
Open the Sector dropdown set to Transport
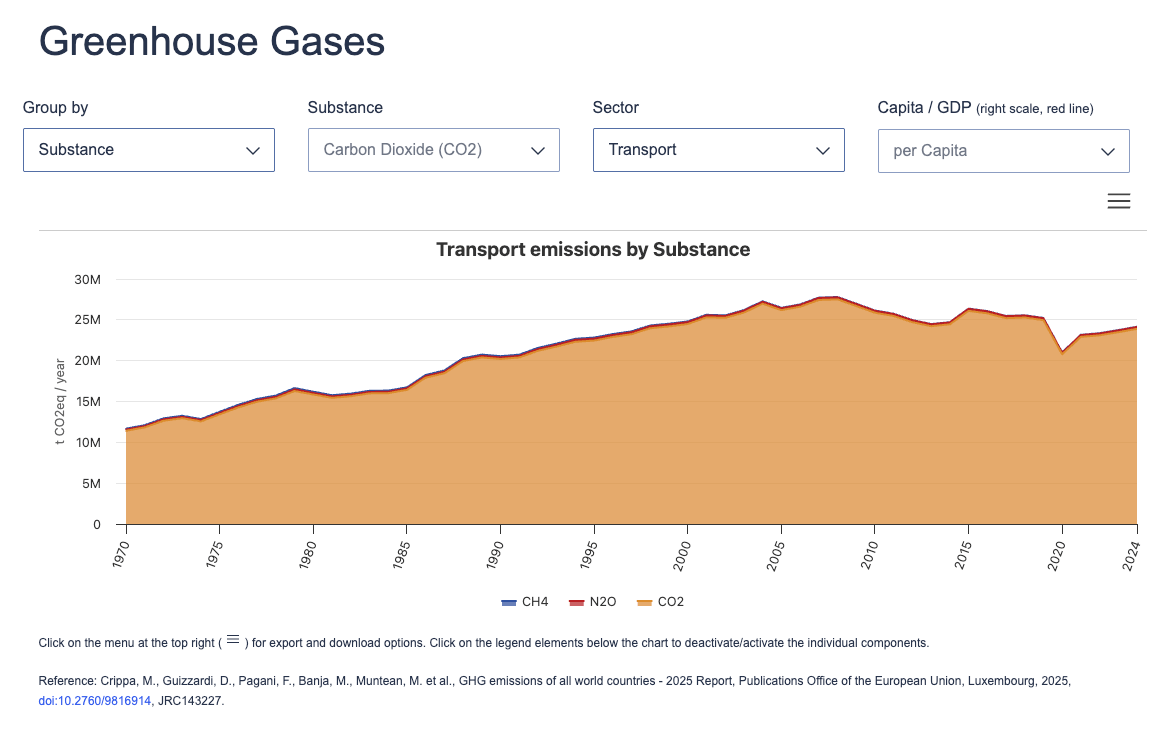point(718,150)
